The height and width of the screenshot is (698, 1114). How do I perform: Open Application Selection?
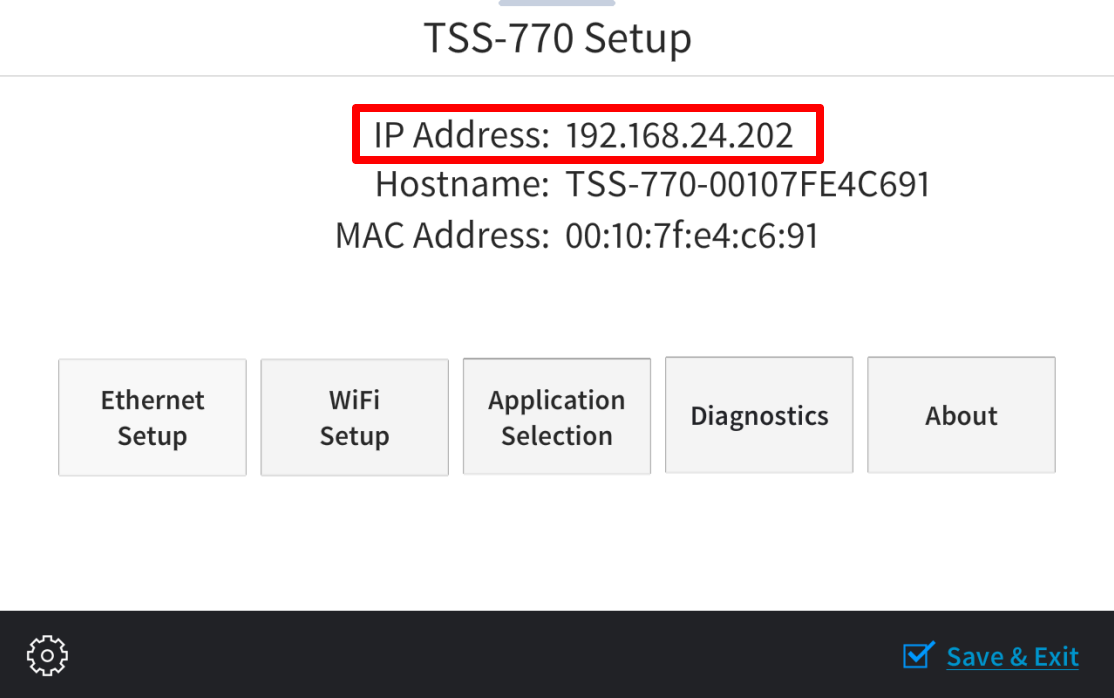[x=557, y=417]
